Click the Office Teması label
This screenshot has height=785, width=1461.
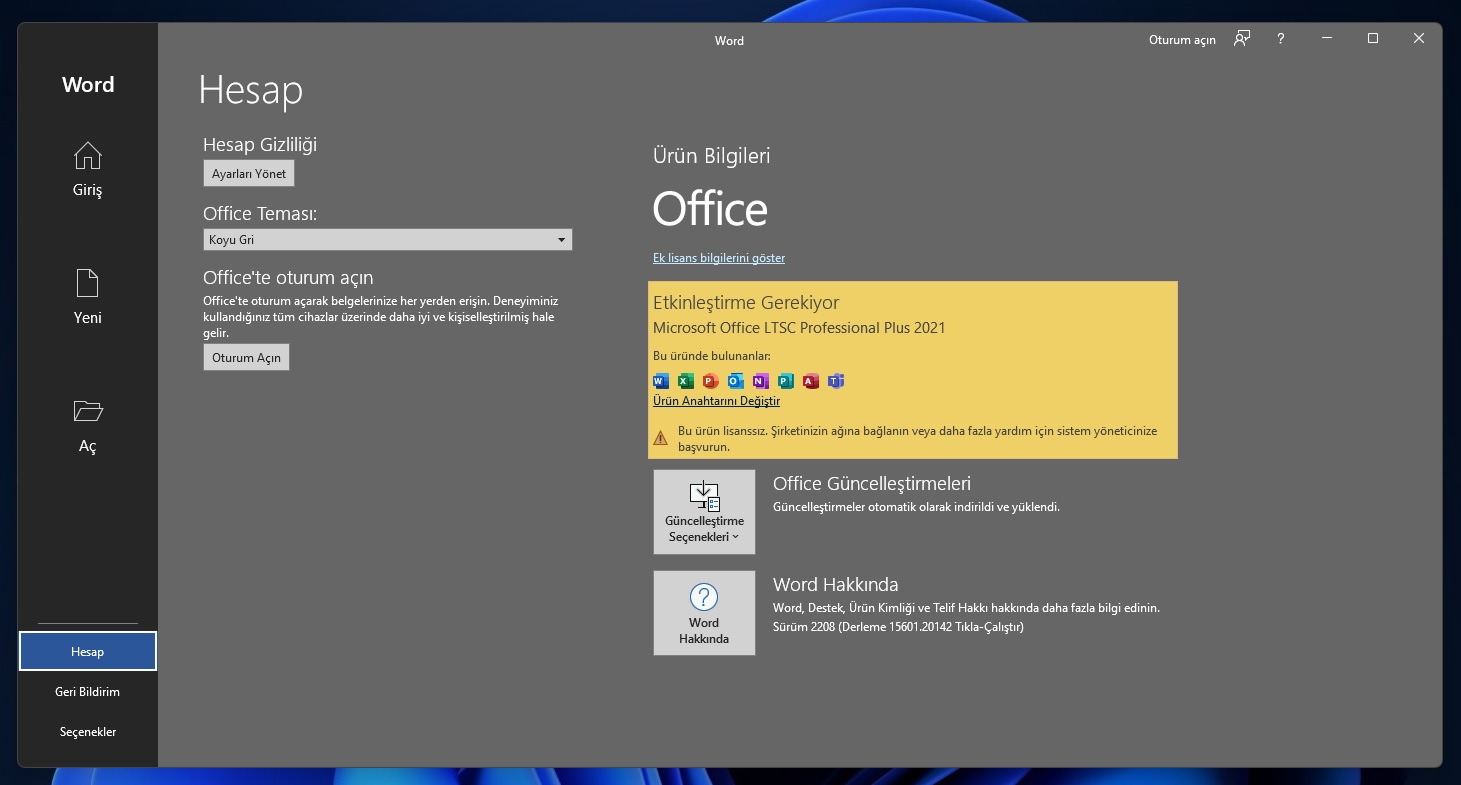click(x=260, y=214)
